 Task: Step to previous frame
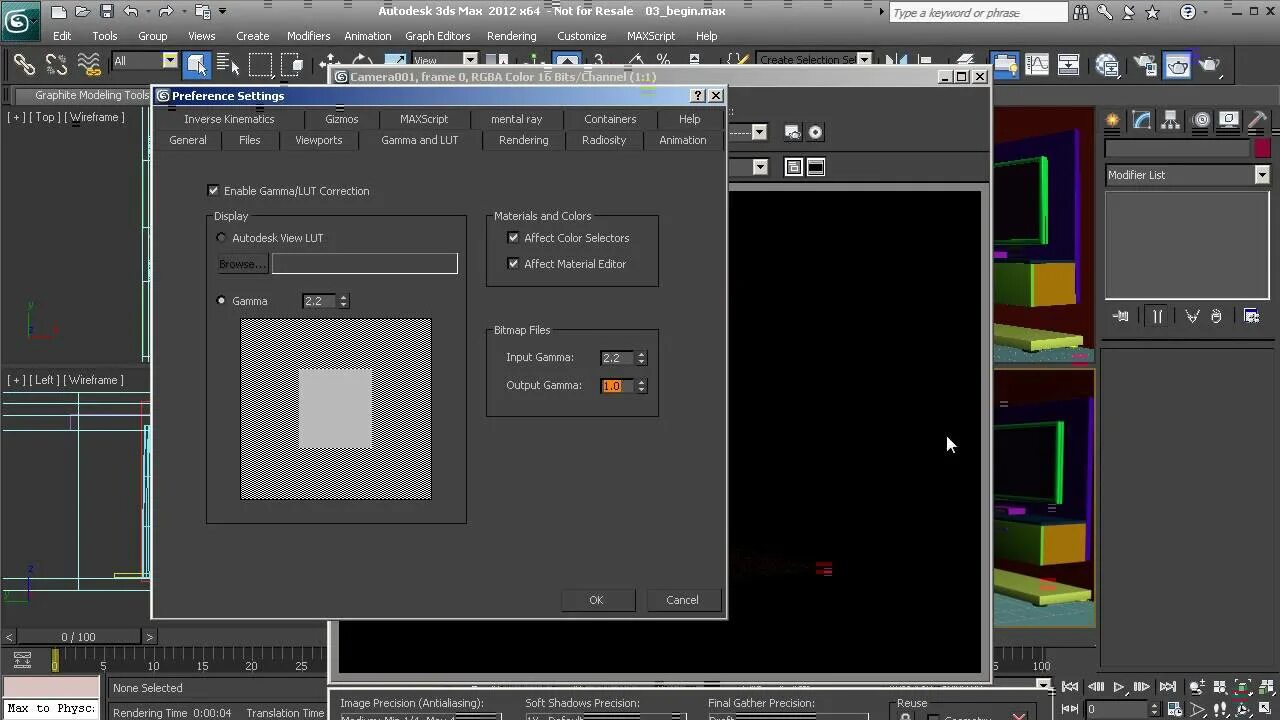tap(1095, 687)
